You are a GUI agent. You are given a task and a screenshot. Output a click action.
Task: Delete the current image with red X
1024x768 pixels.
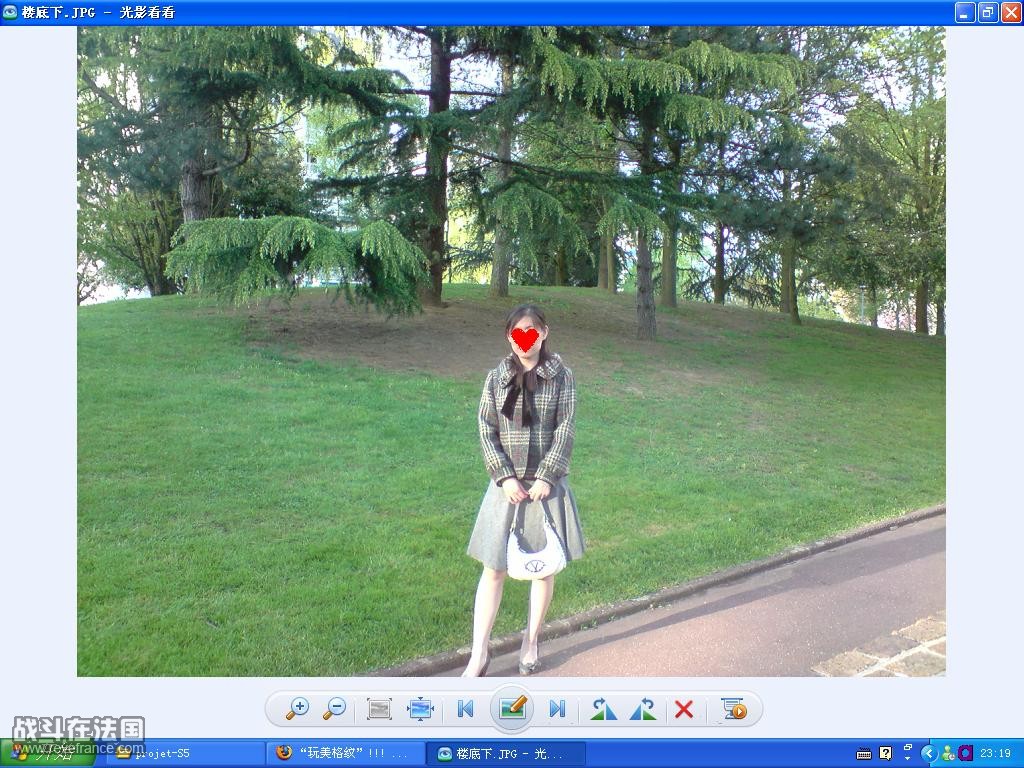click(x=684, y=709)
